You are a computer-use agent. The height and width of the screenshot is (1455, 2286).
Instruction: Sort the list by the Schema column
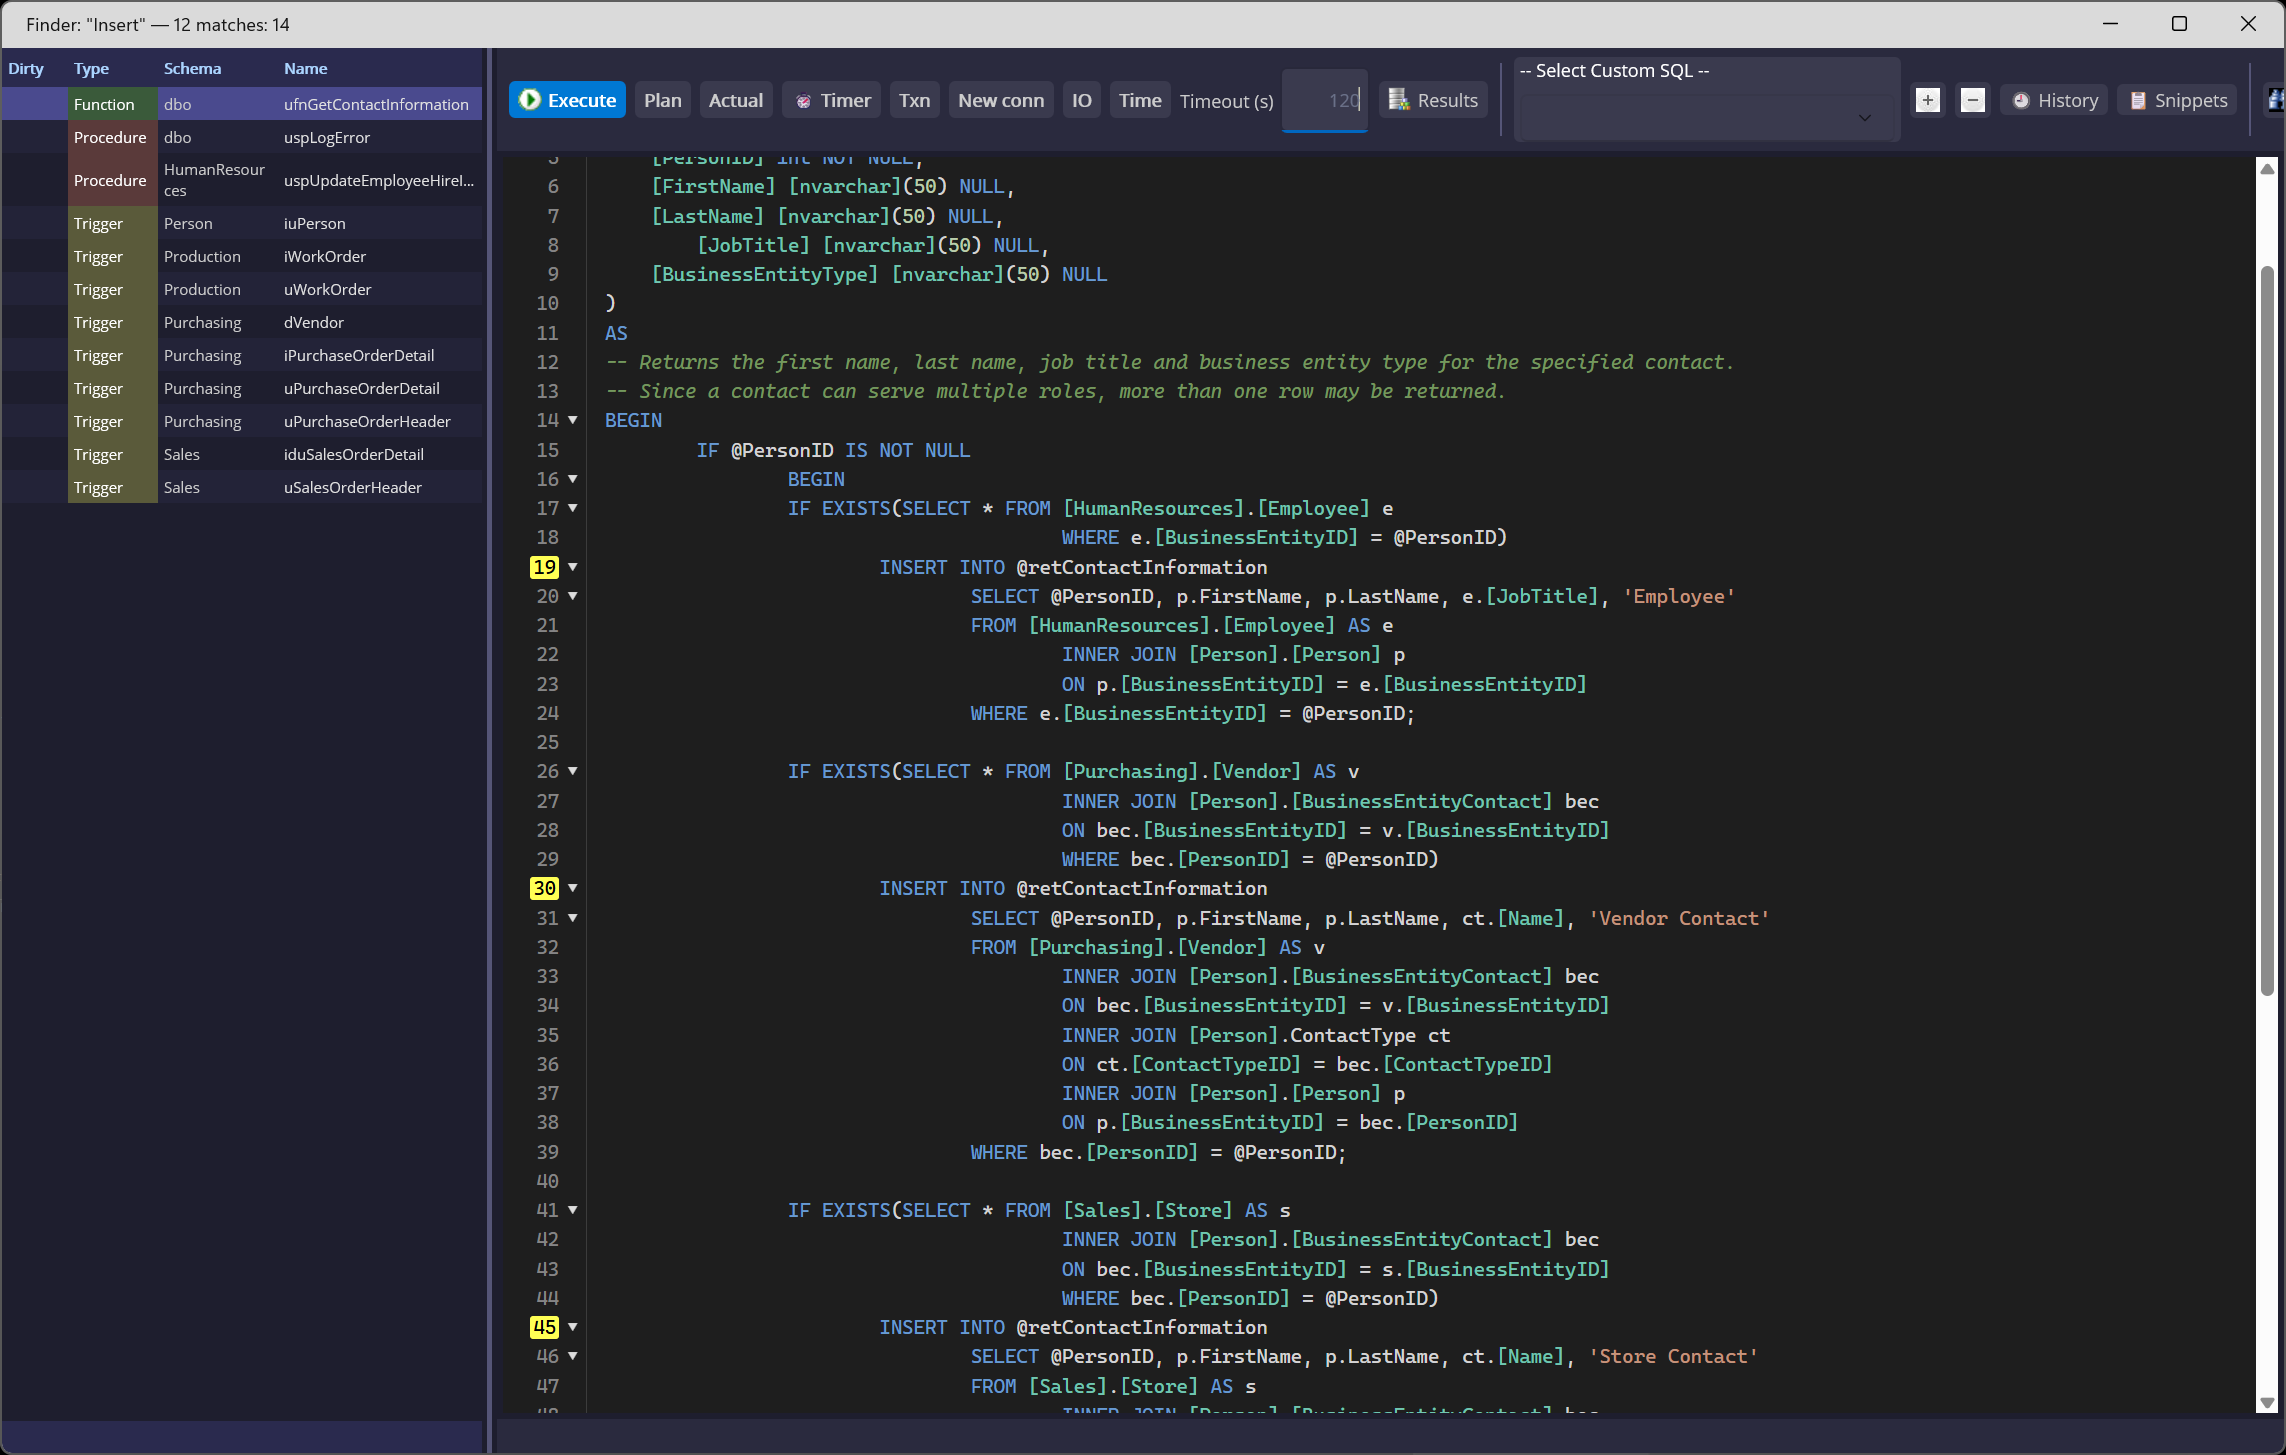192,68
